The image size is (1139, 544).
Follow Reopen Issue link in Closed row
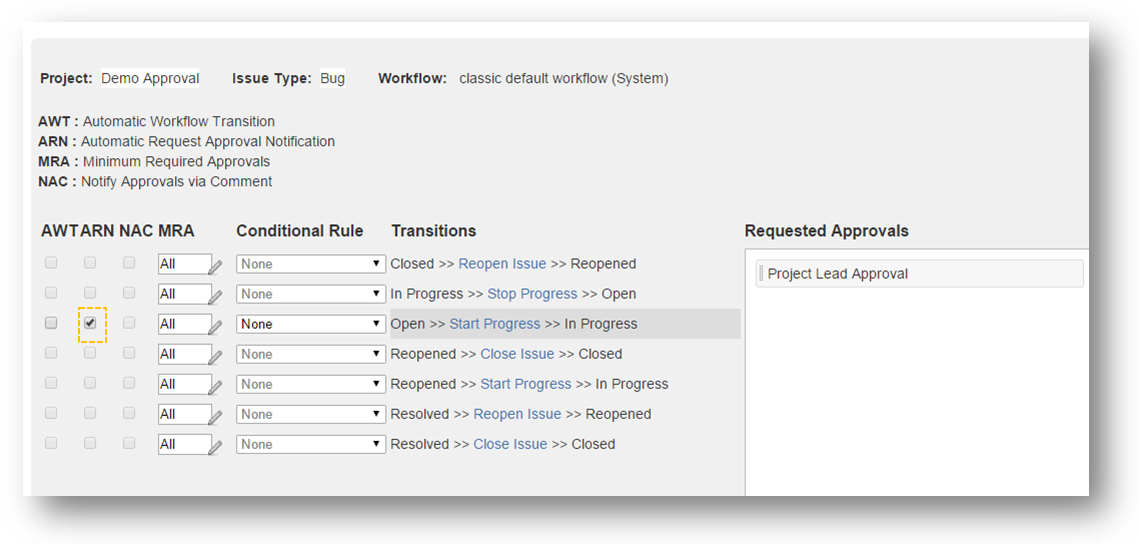(x=502, y=264)
